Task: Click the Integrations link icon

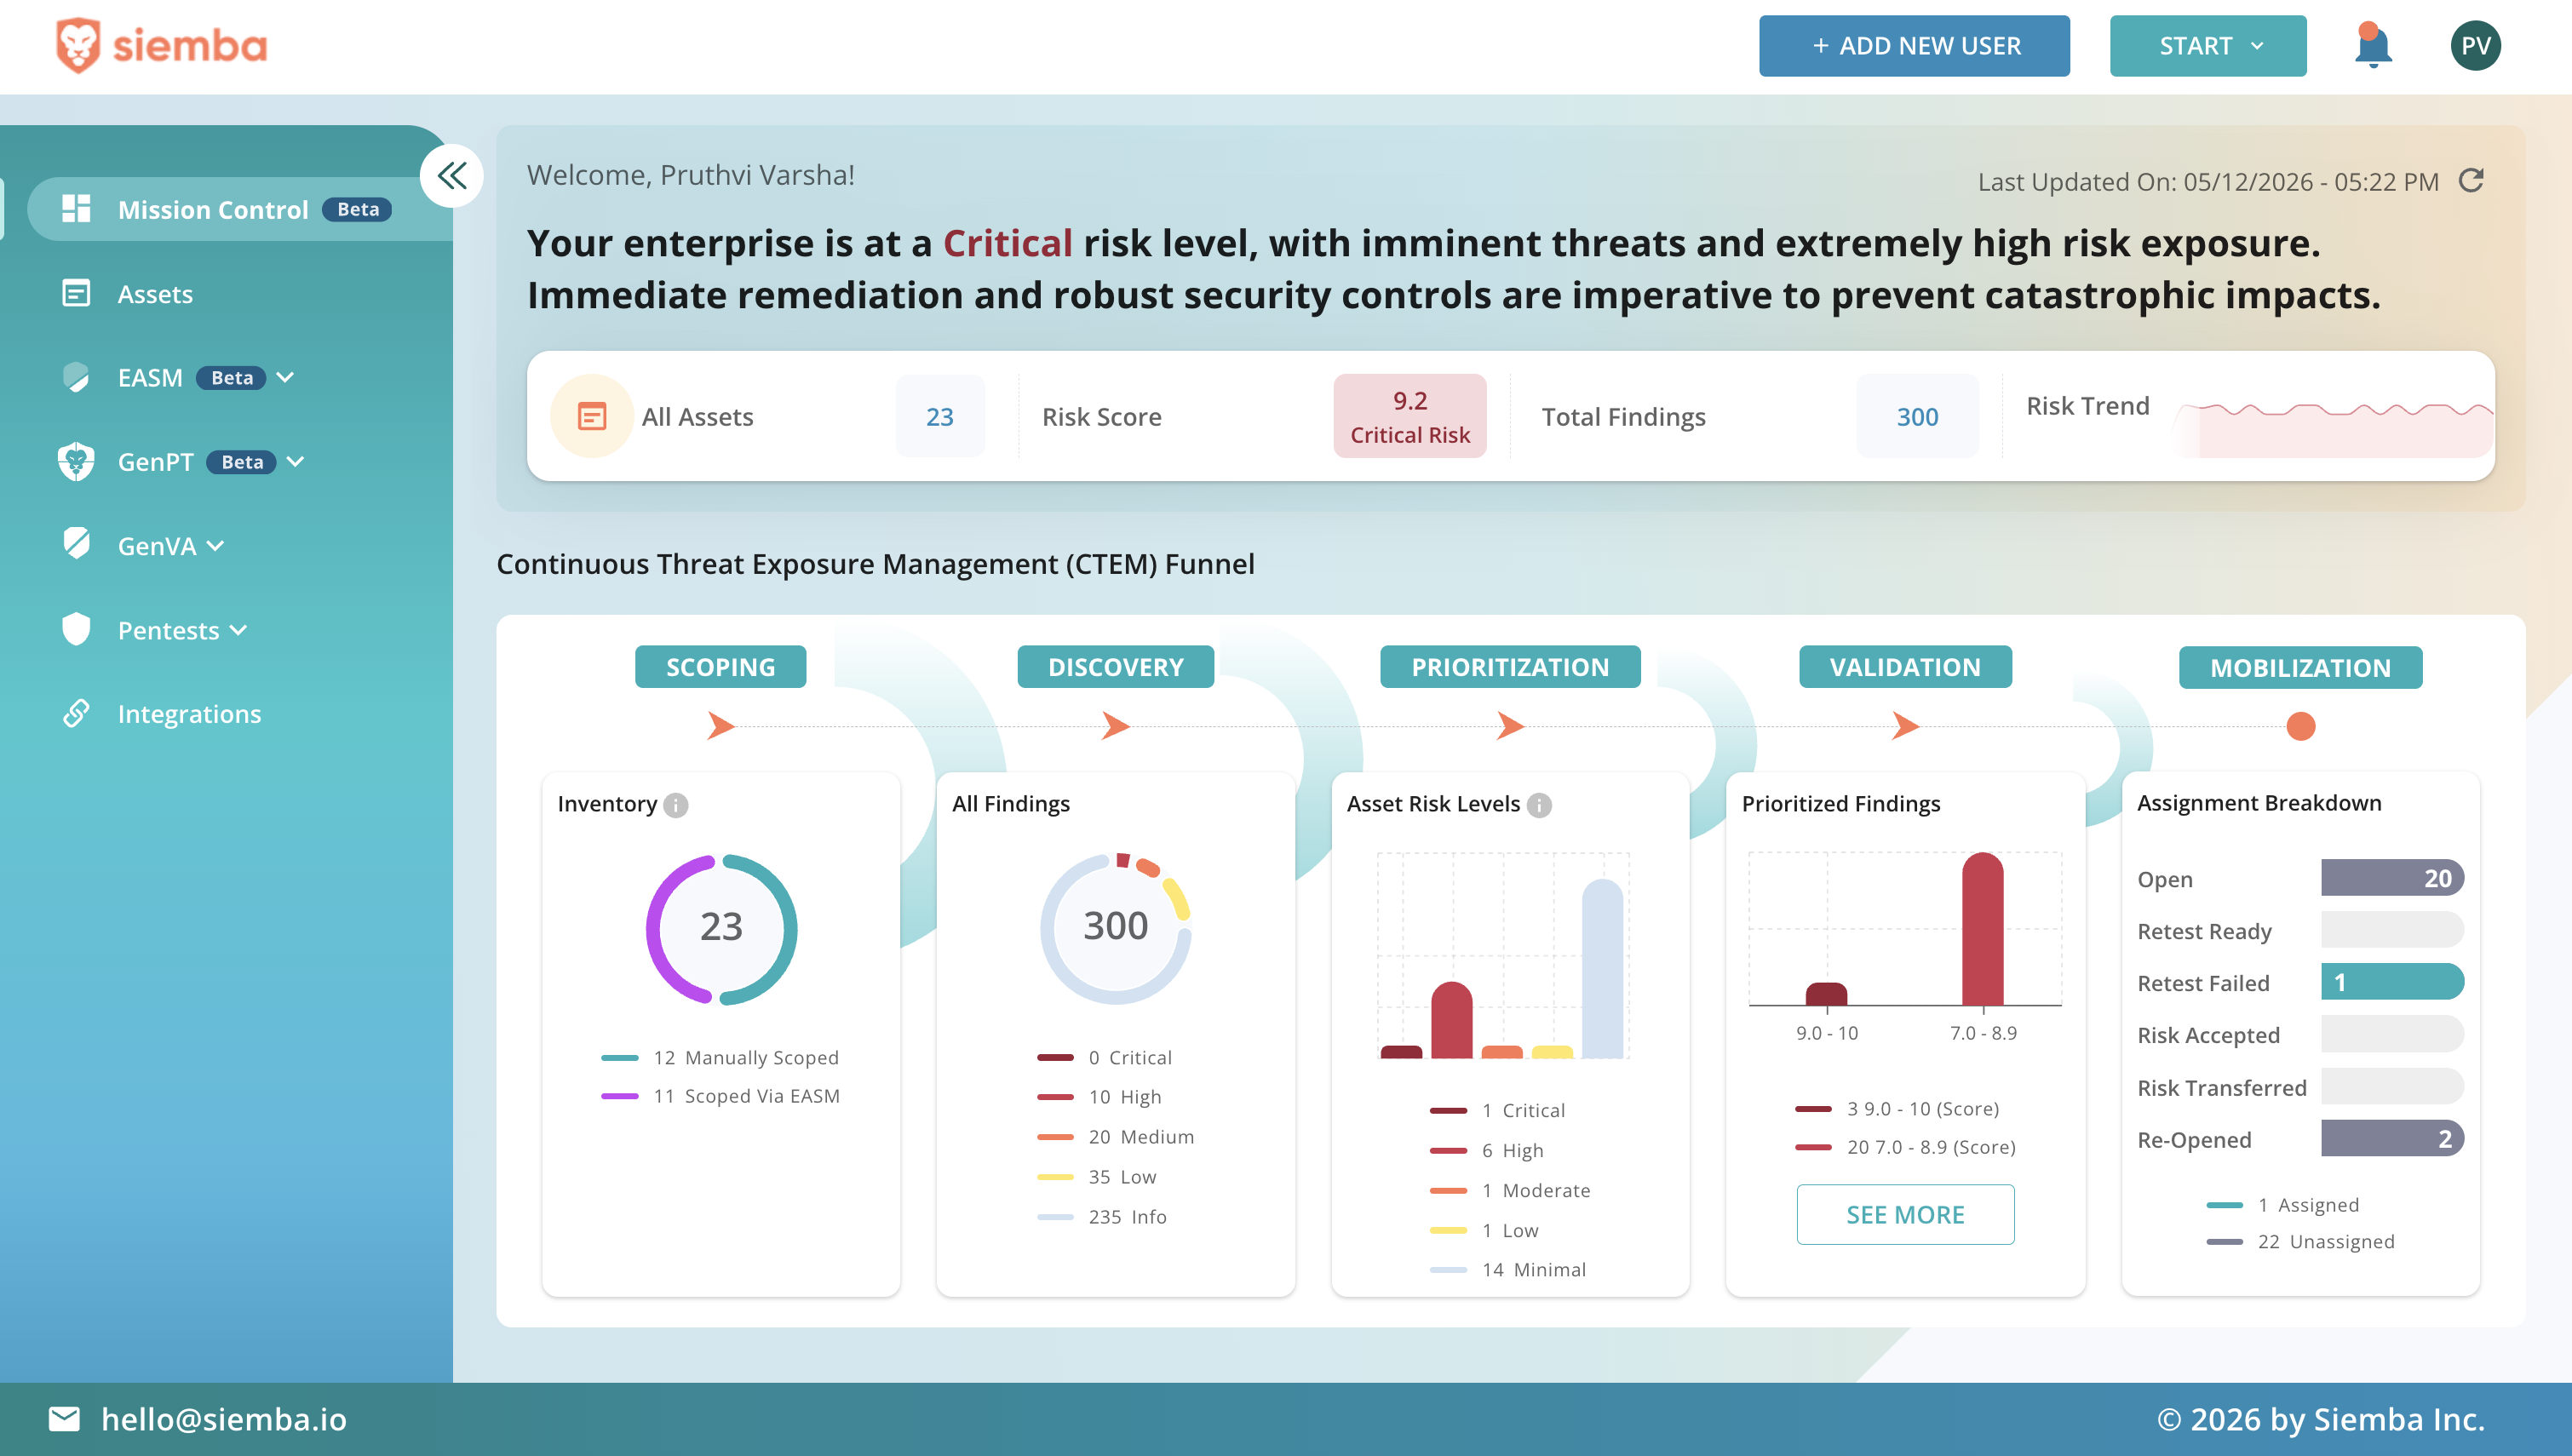Action: 76,713
